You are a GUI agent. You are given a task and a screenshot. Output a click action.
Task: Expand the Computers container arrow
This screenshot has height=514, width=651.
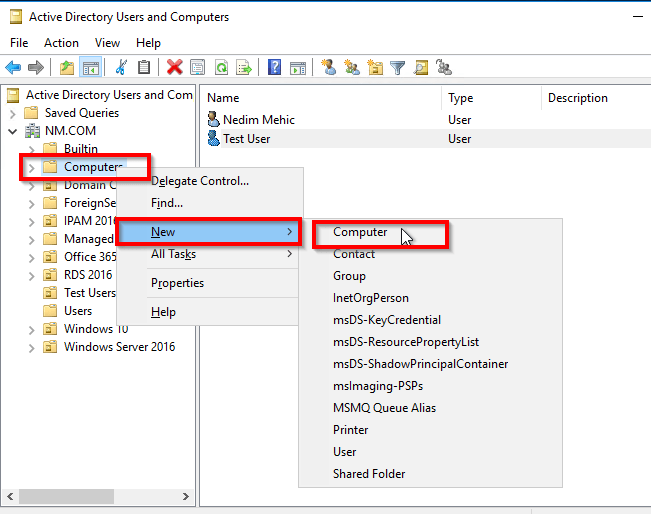[x=32, y=168]
